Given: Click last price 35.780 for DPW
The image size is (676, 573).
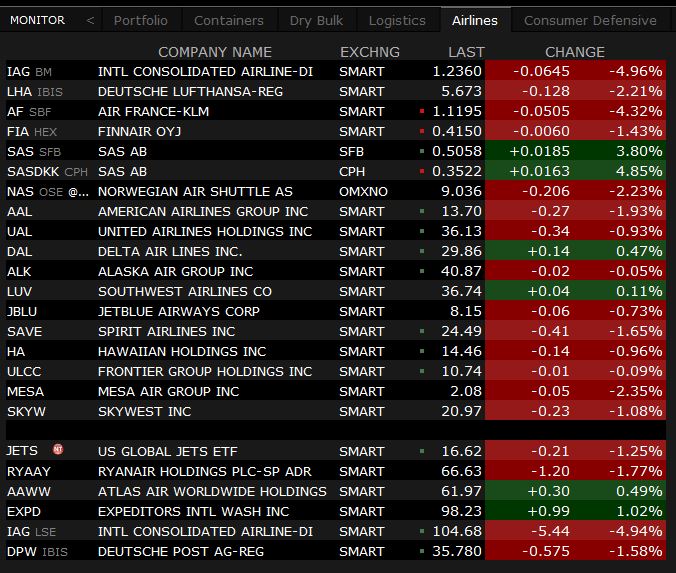Looking at the screenshot, I should tap(457, 551).
